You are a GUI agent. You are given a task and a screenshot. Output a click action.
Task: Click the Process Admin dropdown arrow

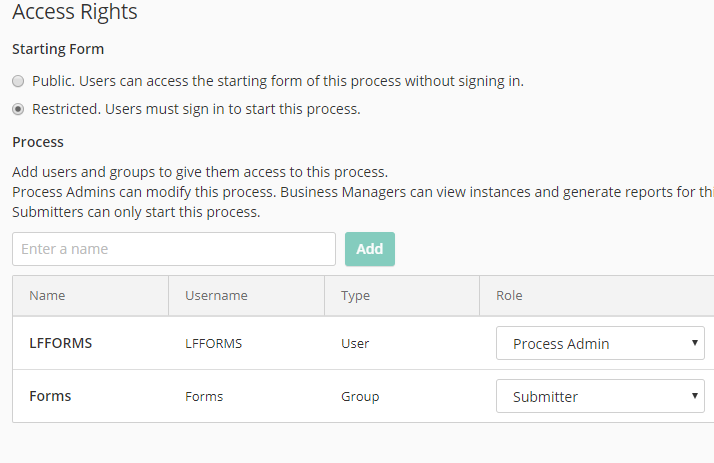coord(694,344)
